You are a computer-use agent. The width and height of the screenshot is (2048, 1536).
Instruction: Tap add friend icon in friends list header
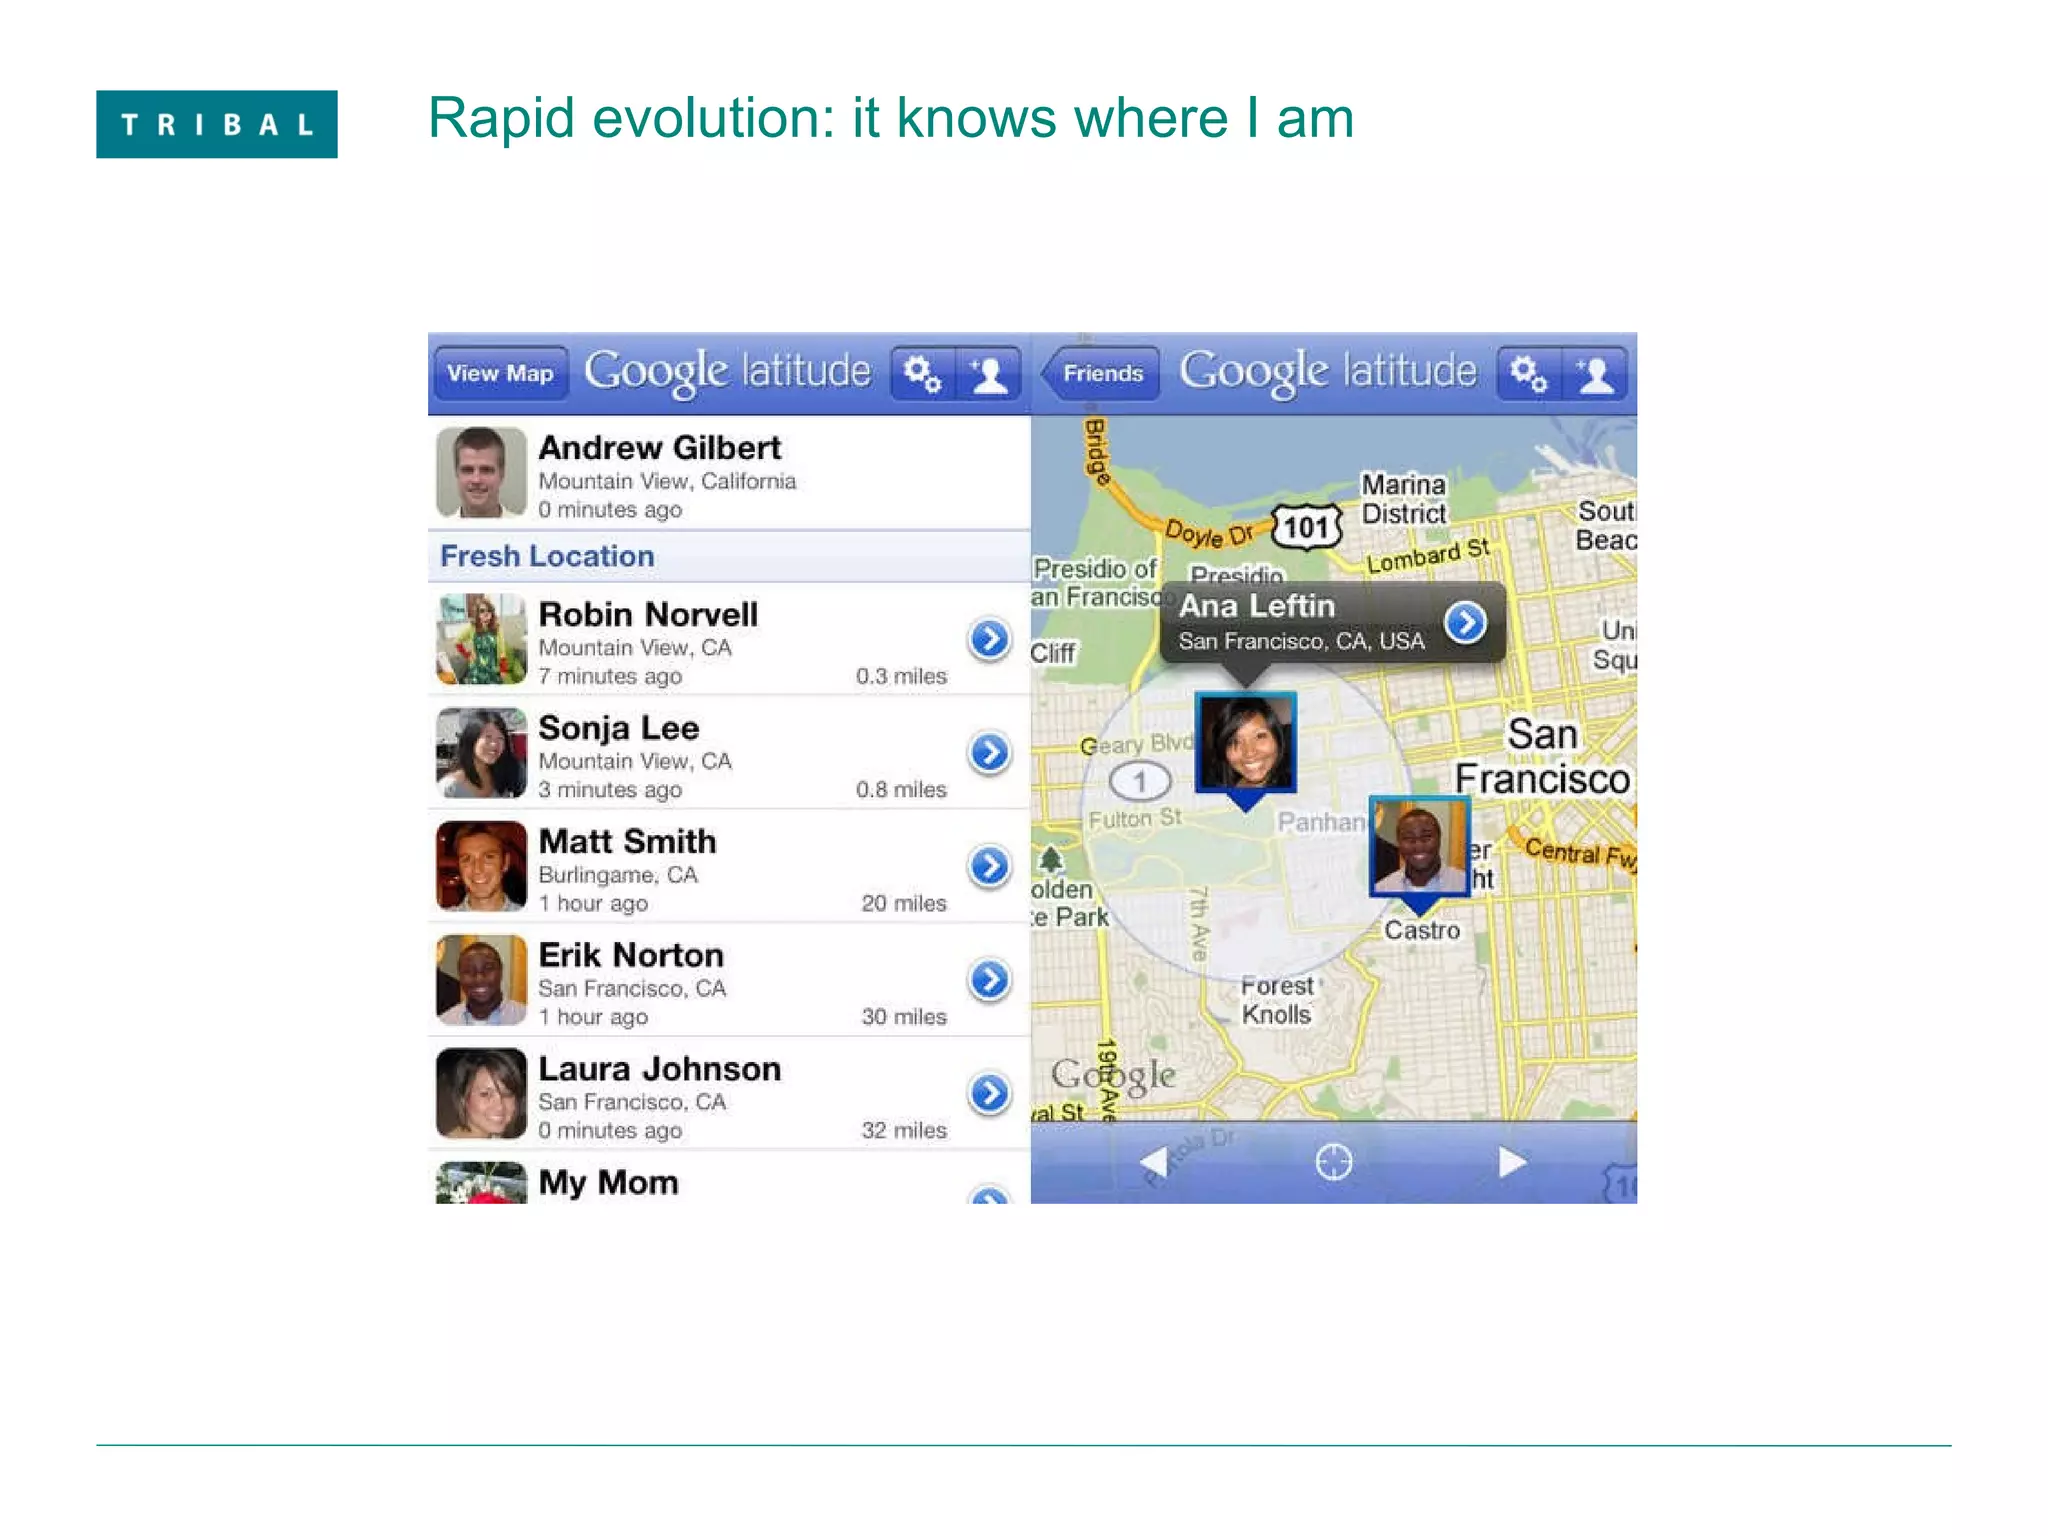[x=989, y=374]
